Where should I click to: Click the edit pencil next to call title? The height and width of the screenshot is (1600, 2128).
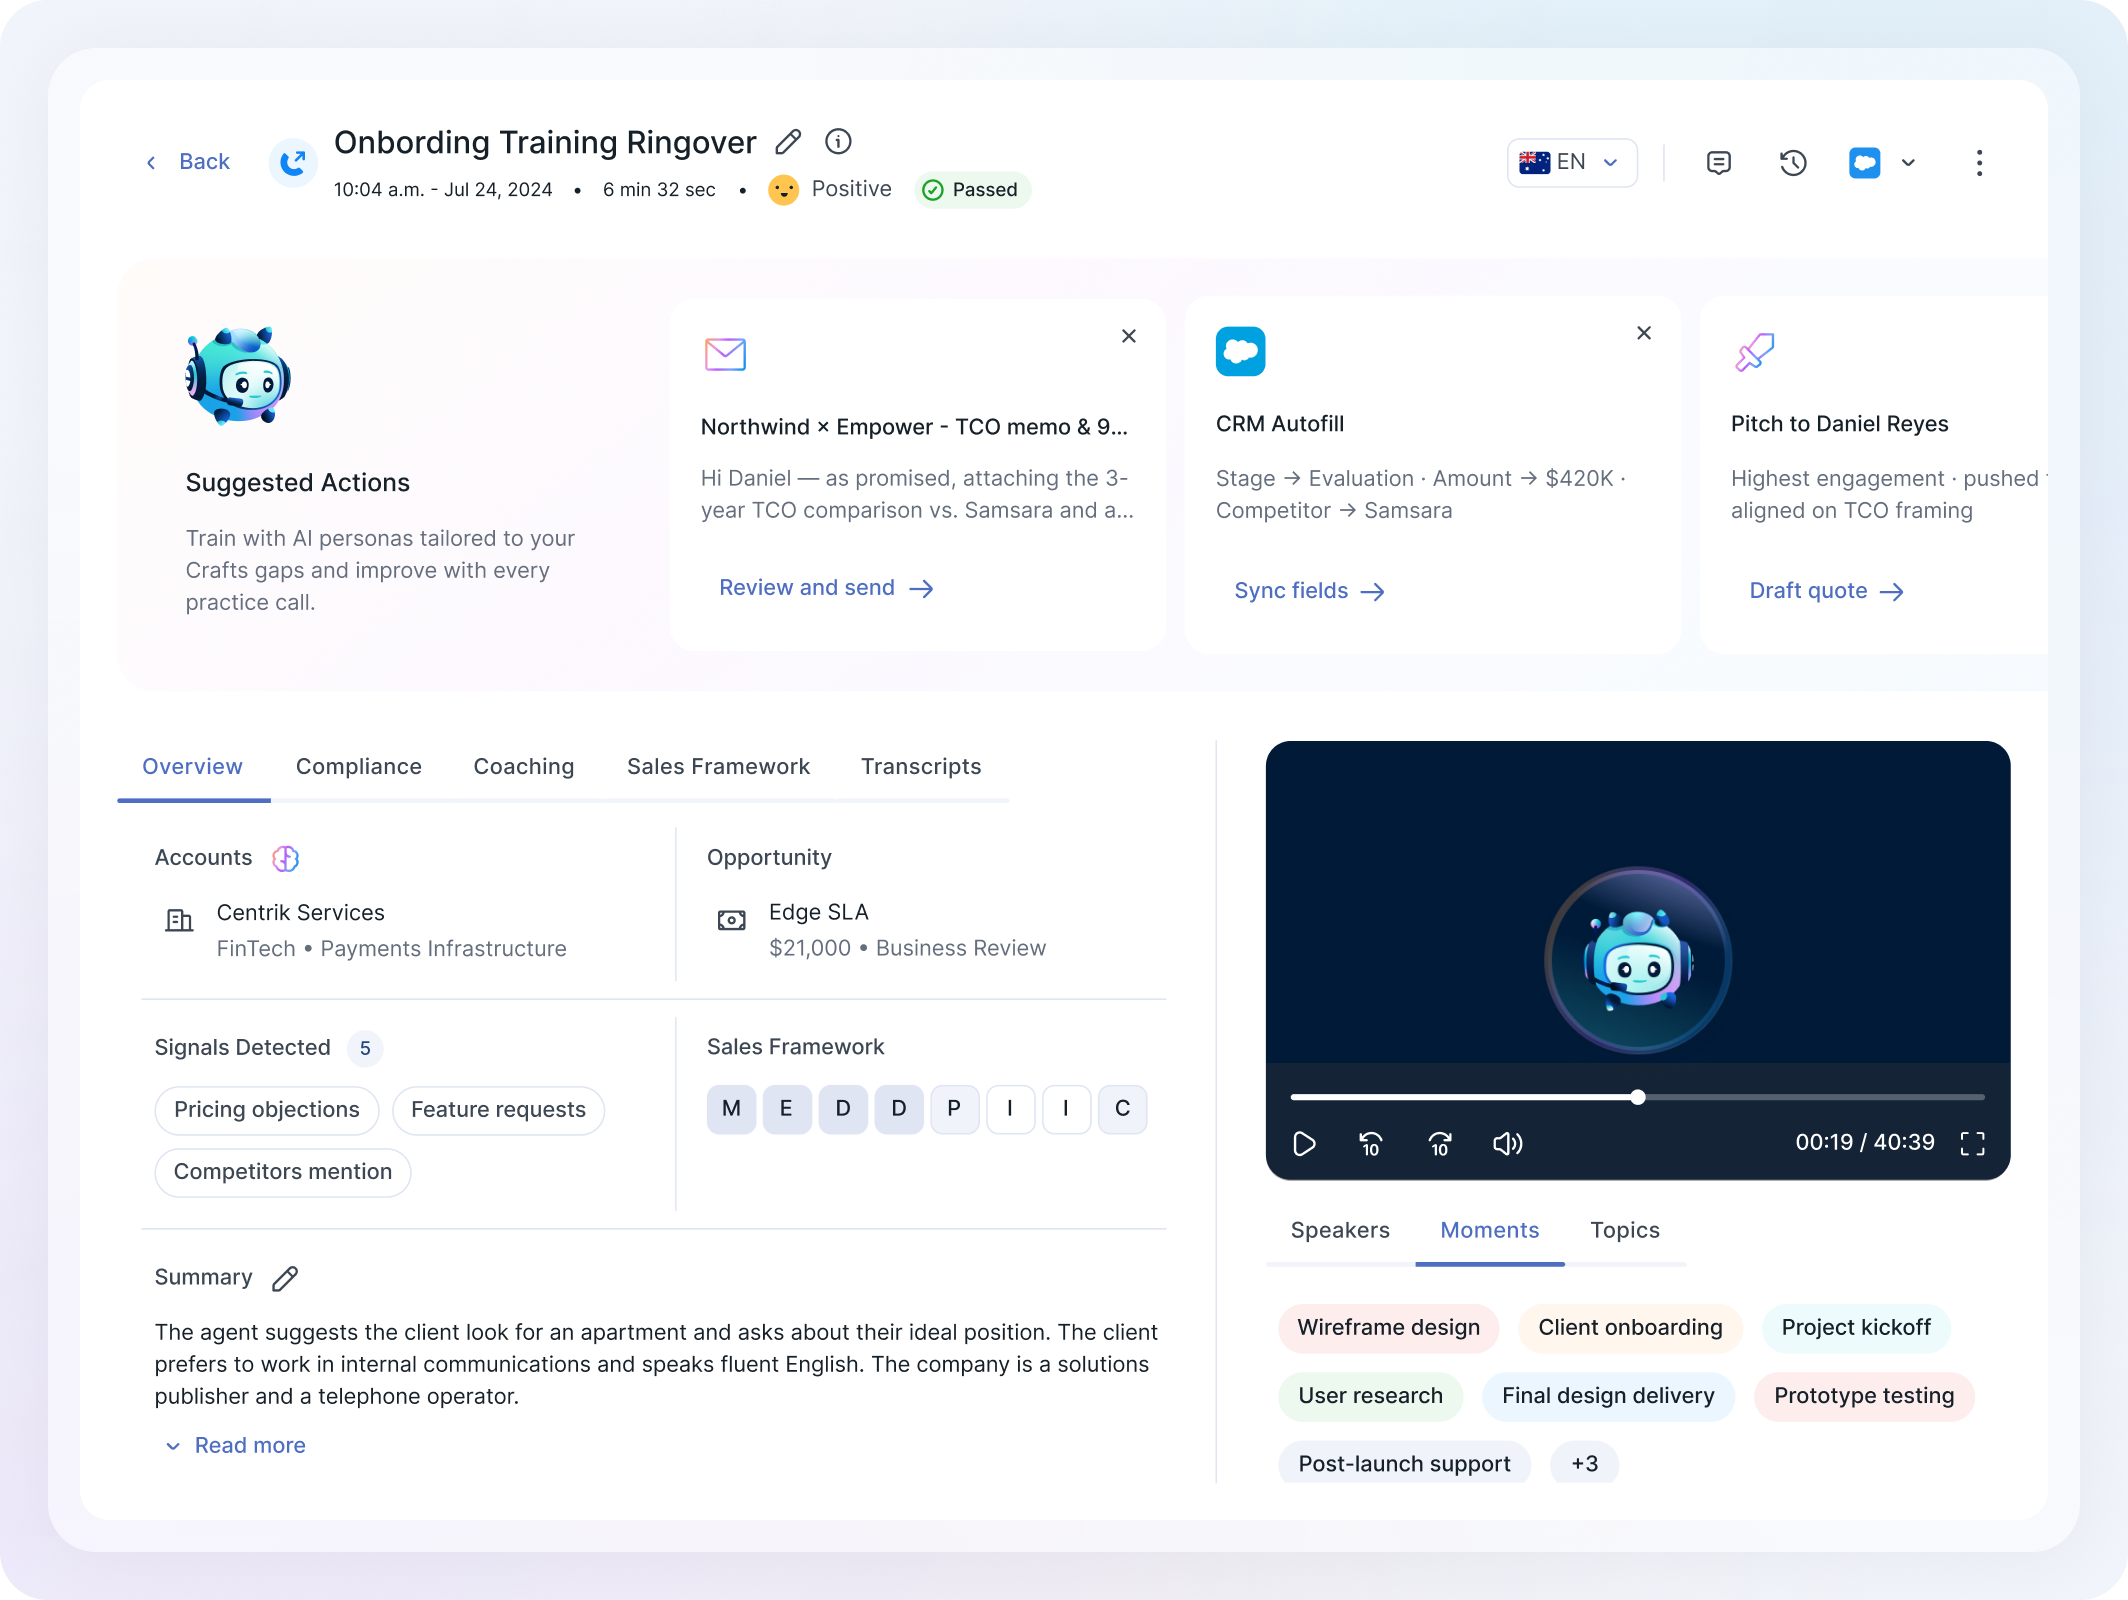coord(788,142)
